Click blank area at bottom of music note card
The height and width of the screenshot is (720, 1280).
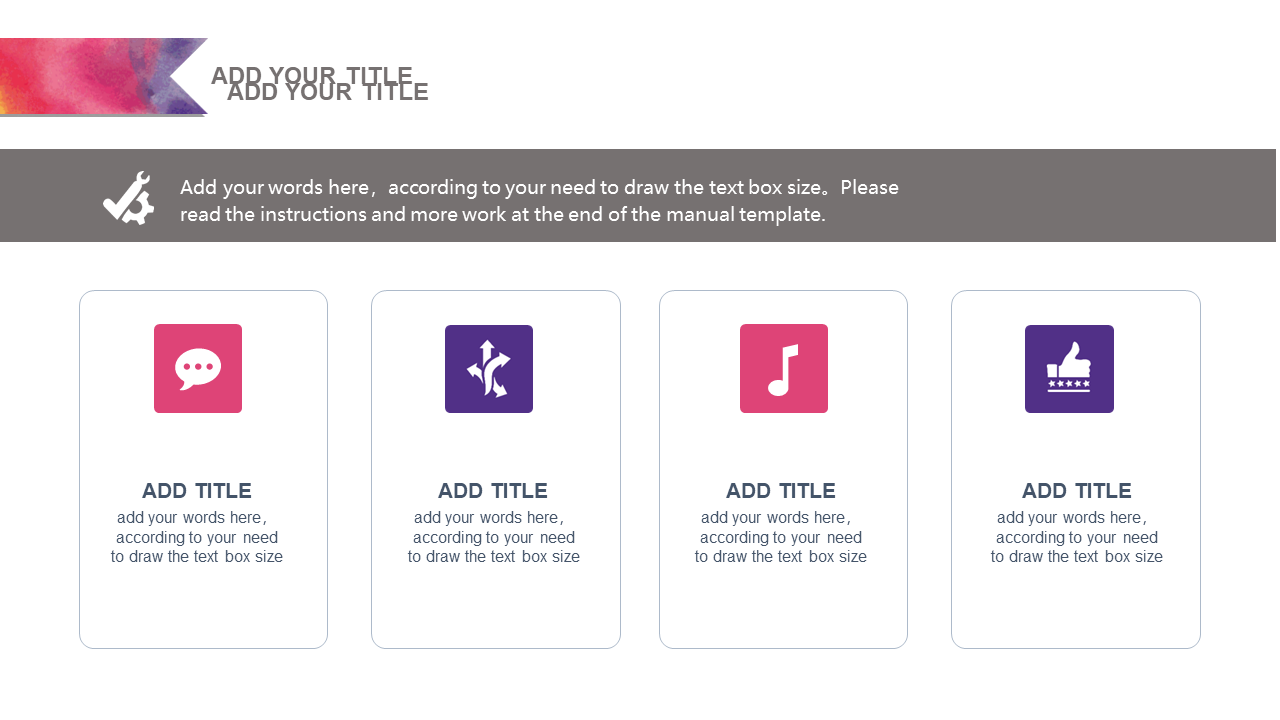[783, 610]
